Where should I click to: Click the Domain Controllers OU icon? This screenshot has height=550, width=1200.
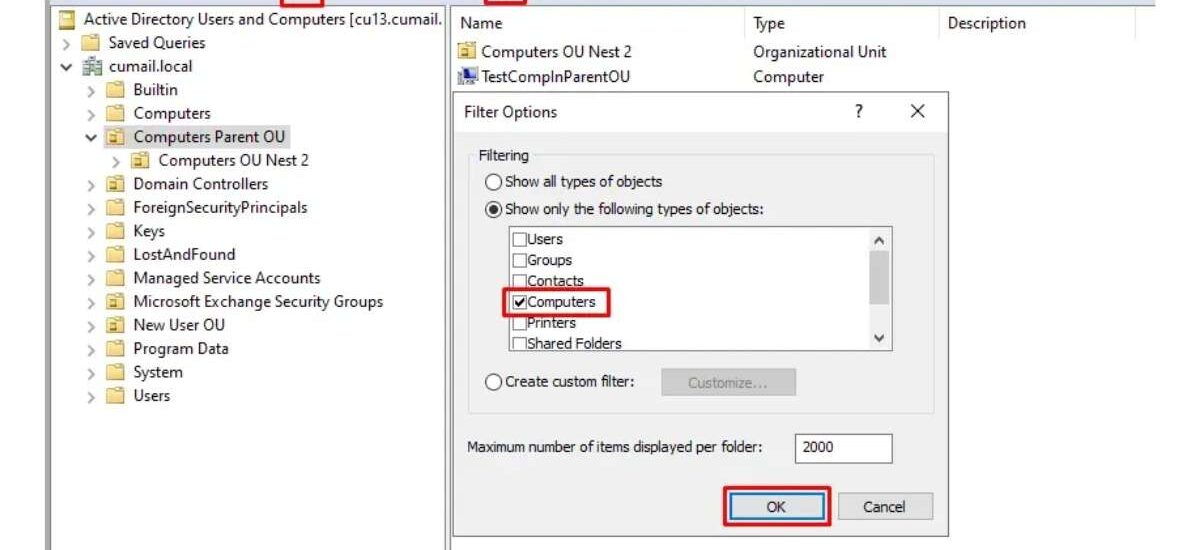coord(116,184)
